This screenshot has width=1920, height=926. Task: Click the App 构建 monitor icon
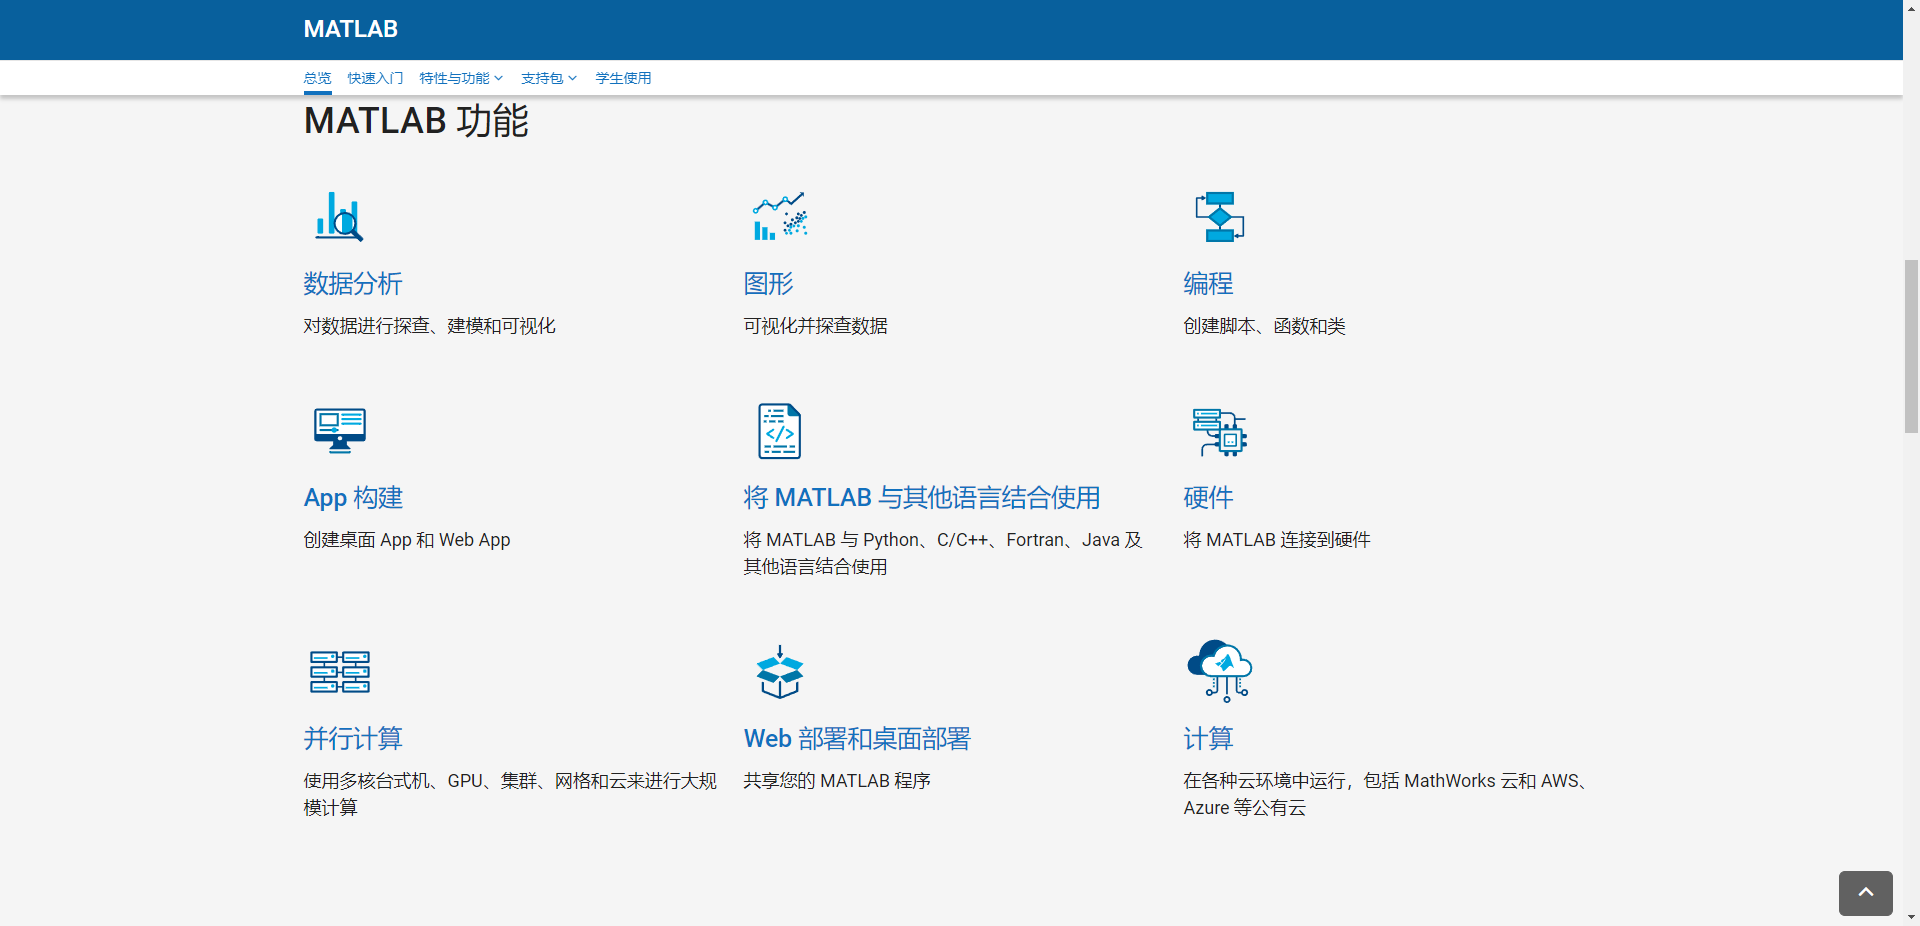[x=339, y=431]
